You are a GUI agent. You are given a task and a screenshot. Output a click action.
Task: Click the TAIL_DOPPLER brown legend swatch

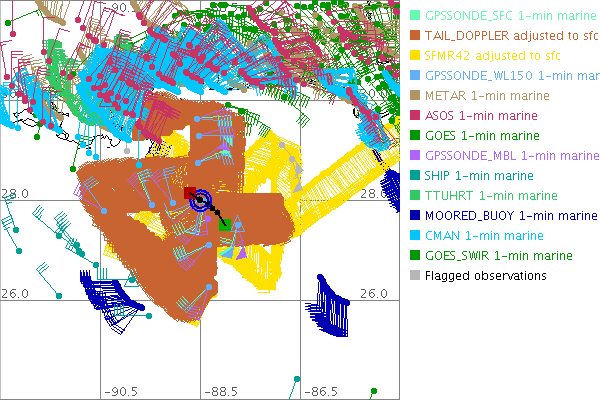416,36
